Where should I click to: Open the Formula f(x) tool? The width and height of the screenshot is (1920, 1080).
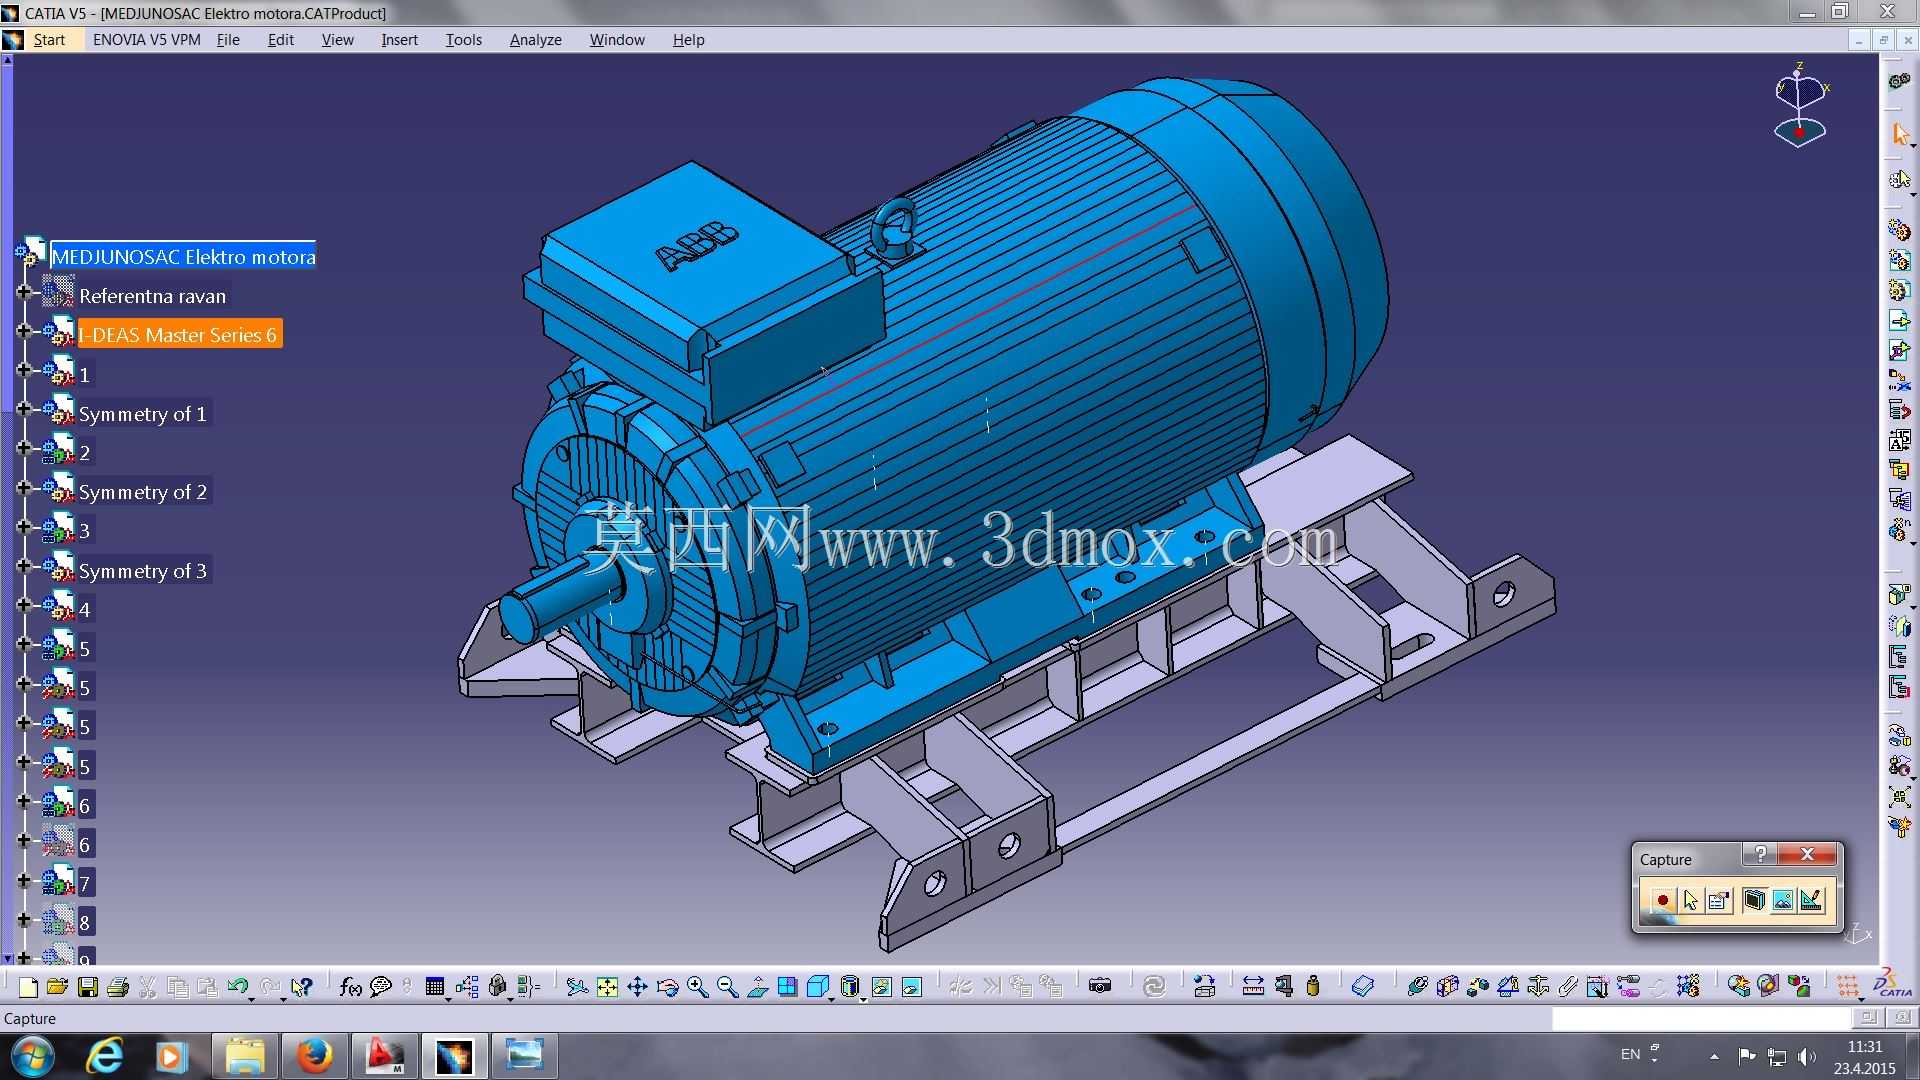pyautogui.click(x=350, y=987)
